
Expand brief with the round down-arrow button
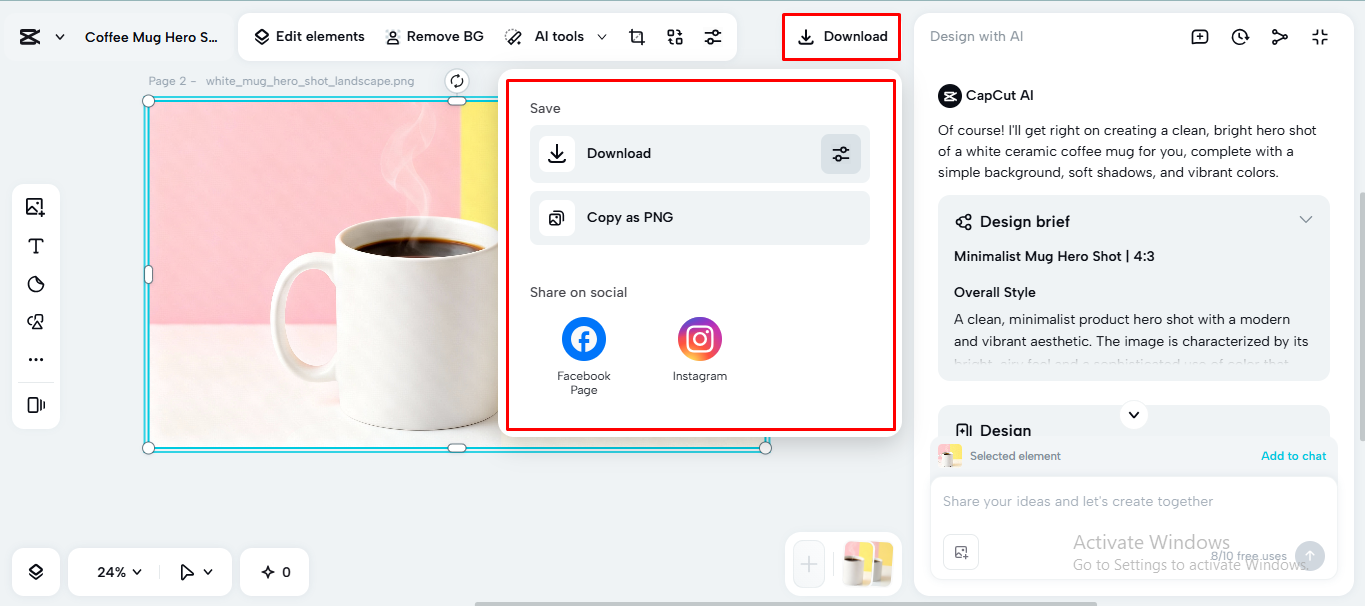pos(1133,414)
